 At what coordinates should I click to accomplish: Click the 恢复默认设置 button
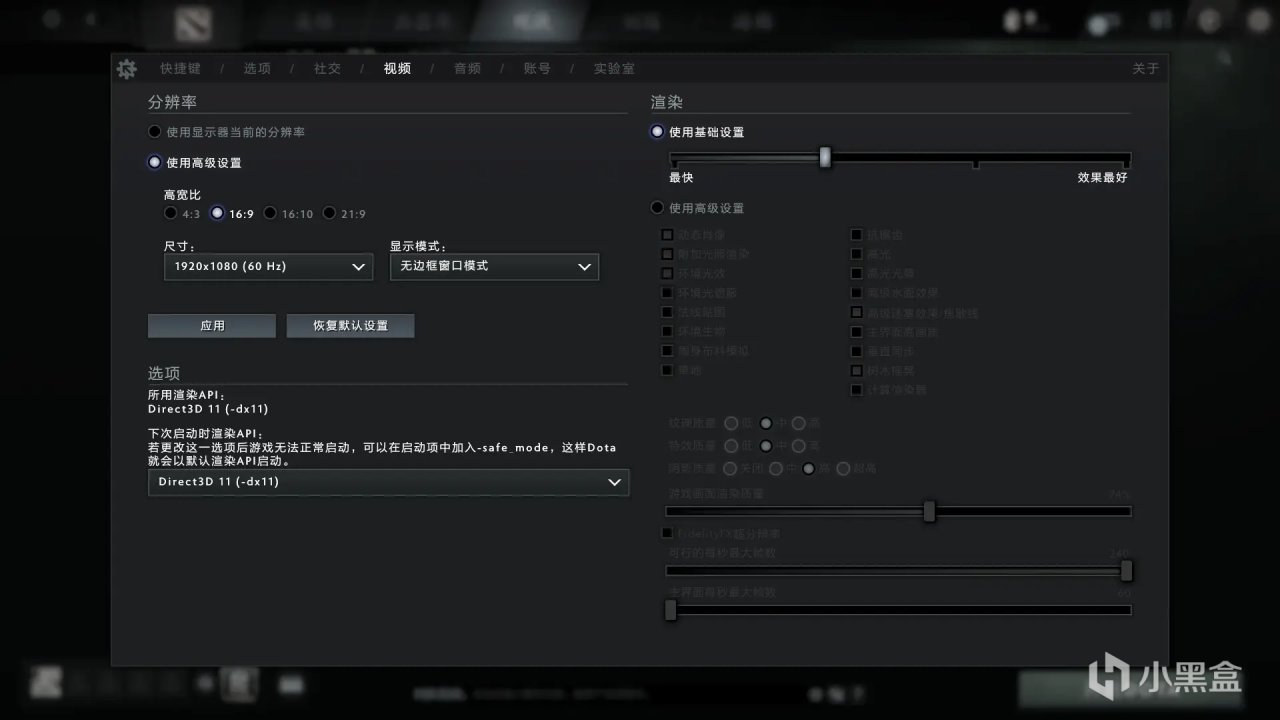[350, 326]
